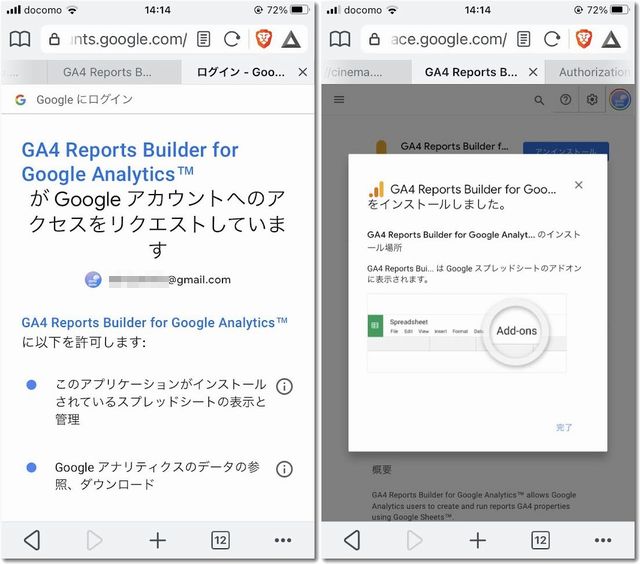Show info for Google アナリティクスのデータ permission

click(x=284, y=469)
